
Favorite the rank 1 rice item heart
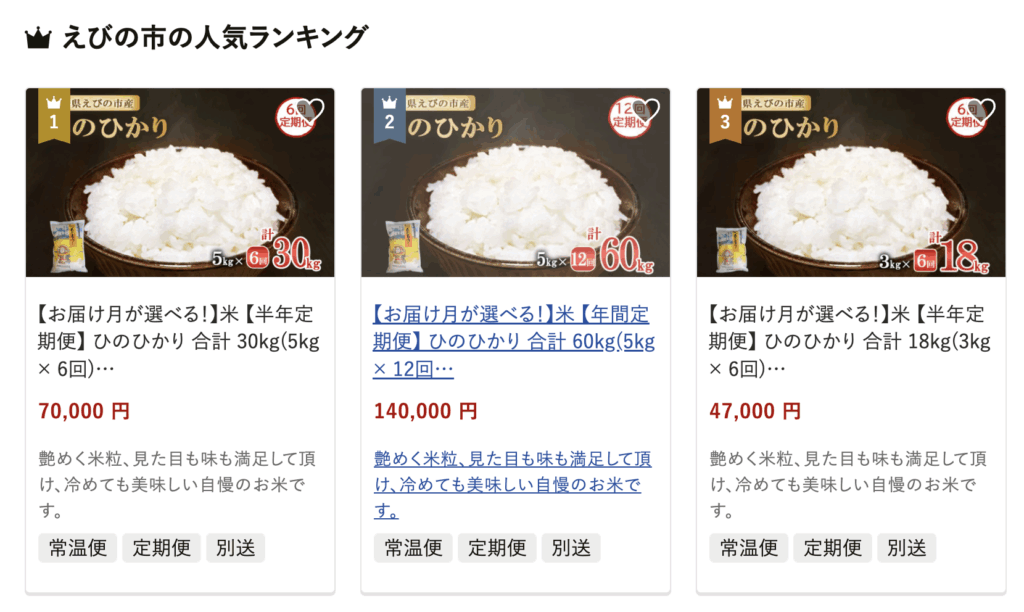coord(313,110)
